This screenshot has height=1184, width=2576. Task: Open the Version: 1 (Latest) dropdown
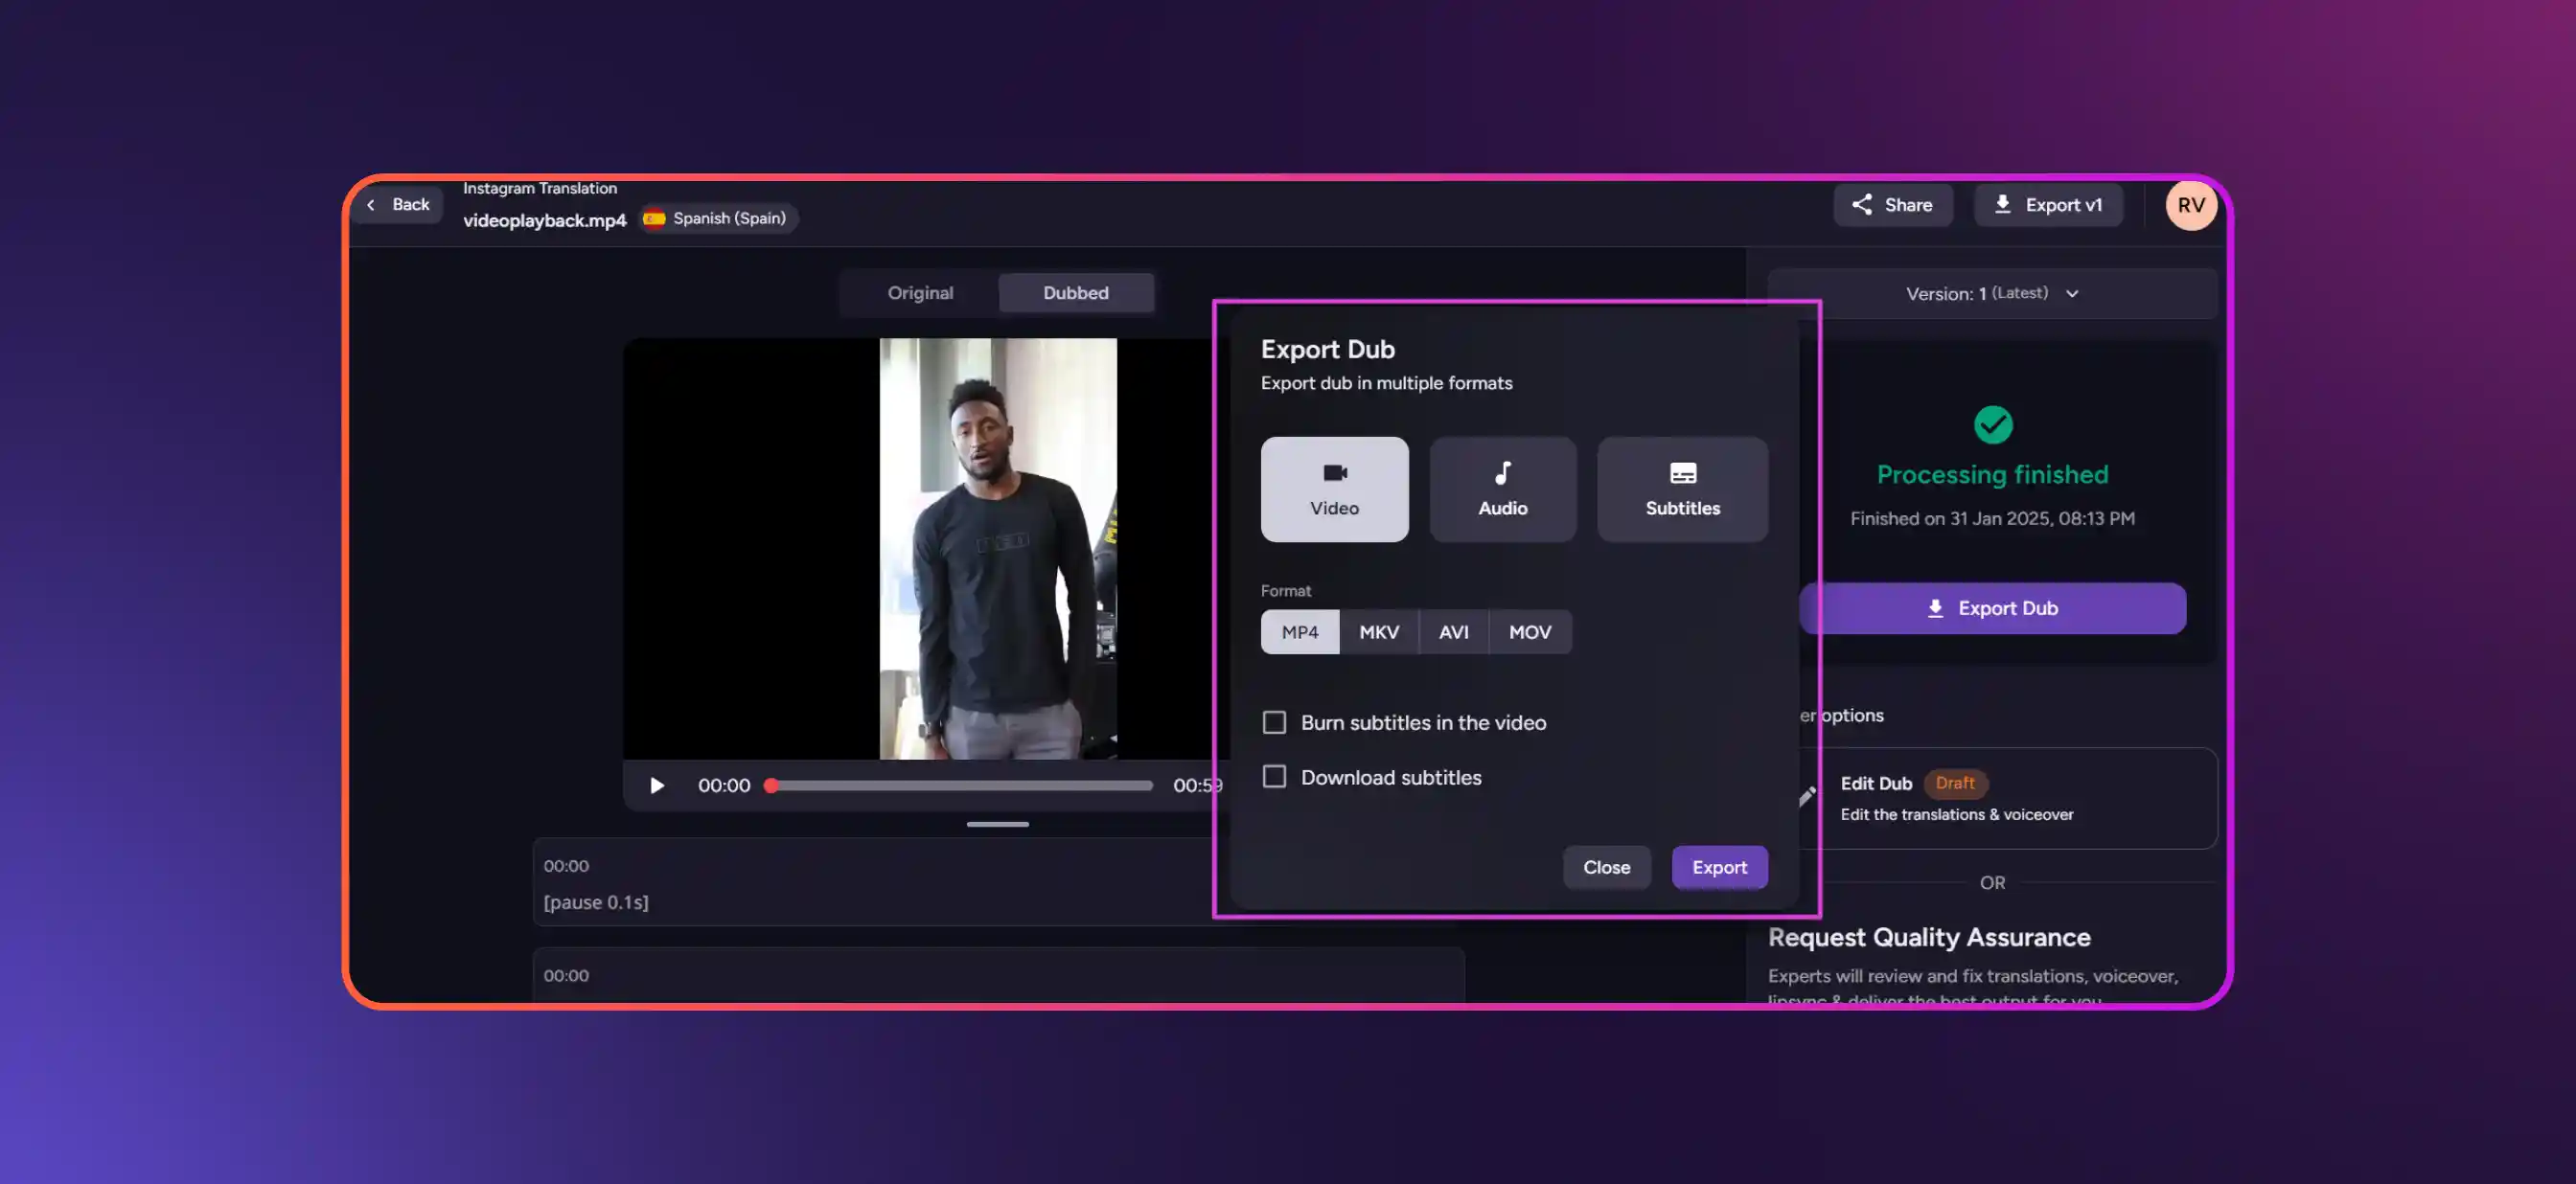(x=1991, y=293)
